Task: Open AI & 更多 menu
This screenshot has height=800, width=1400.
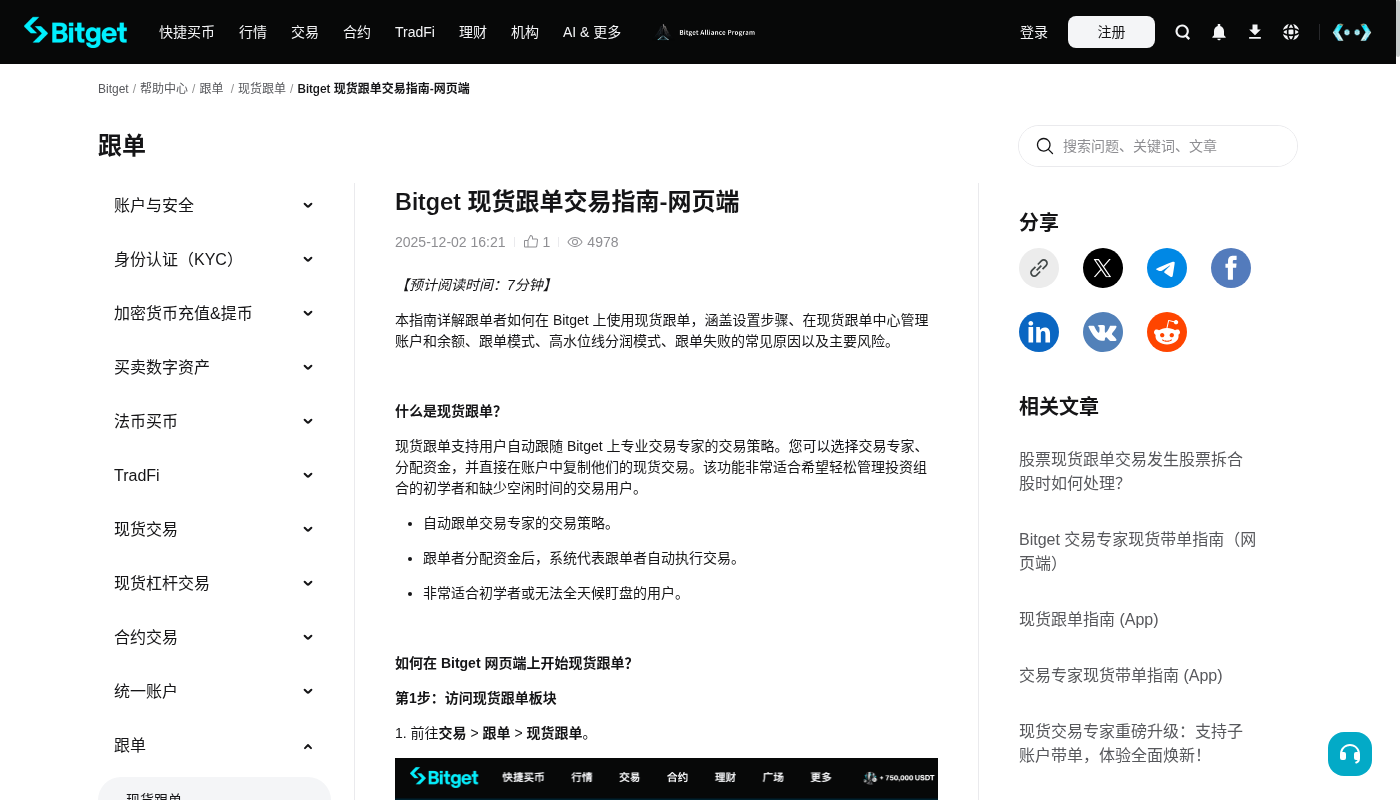Action: 592,32
